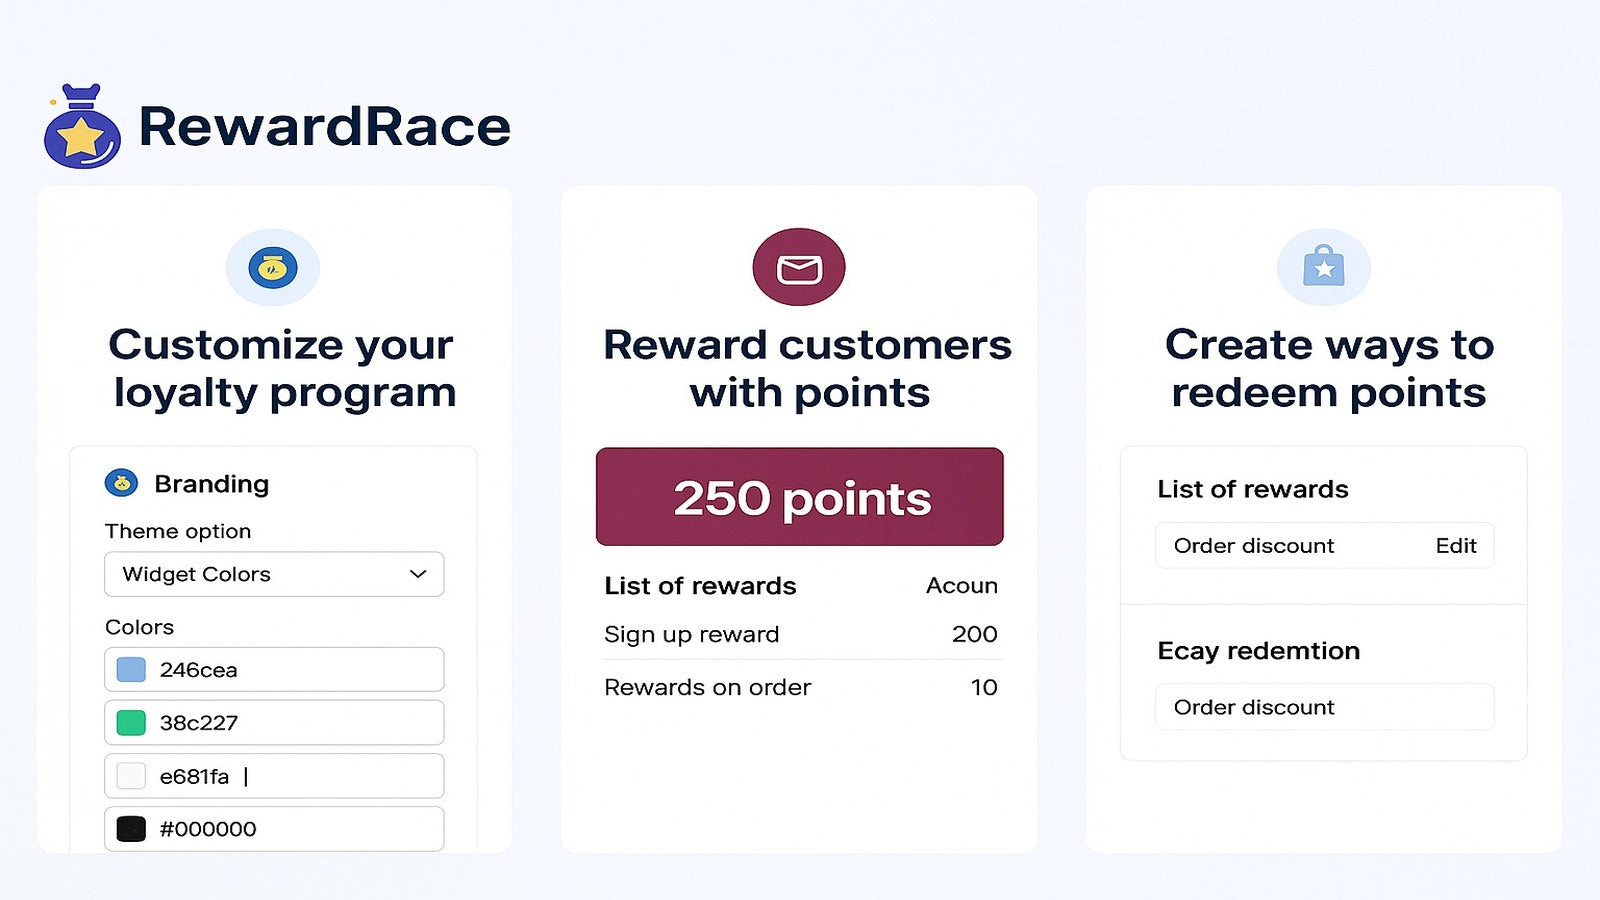Click the RewardRace money bag logo
The width and height of the screenshot is (1600, 900).
(x=82, y=126)
